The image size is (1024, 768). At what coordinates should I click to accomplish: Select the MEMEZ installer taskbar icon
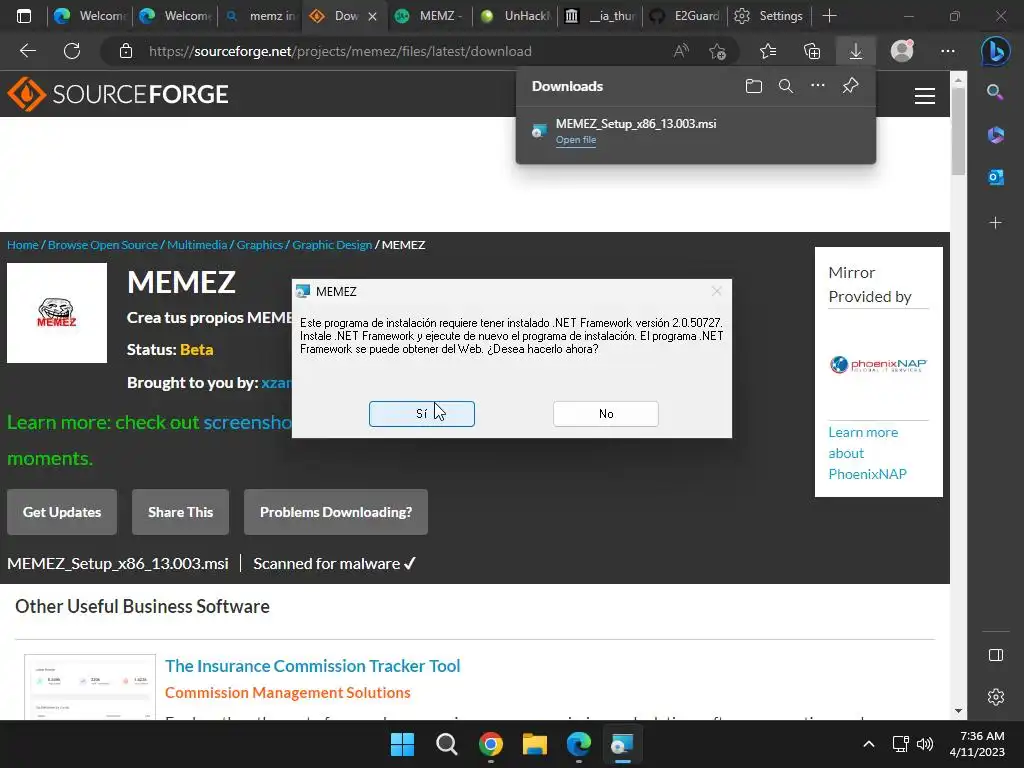622,744
